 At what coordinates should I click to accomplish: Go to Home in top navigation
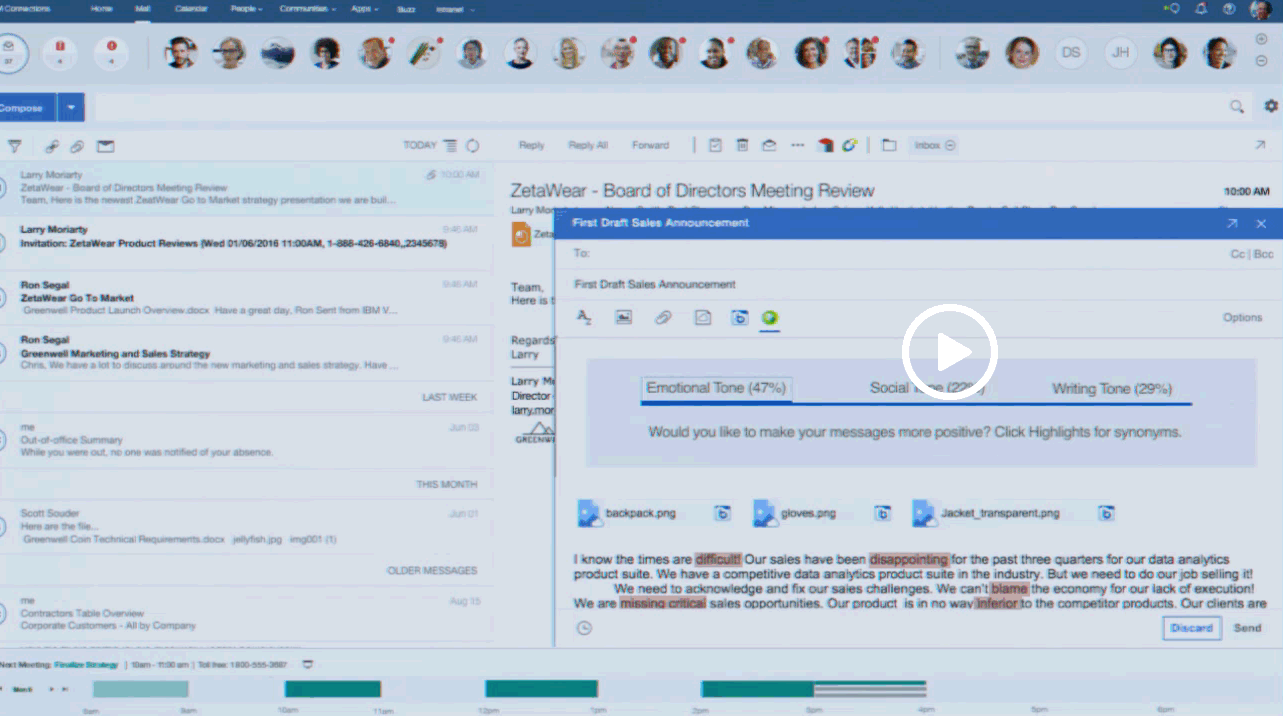click(102, 9)
